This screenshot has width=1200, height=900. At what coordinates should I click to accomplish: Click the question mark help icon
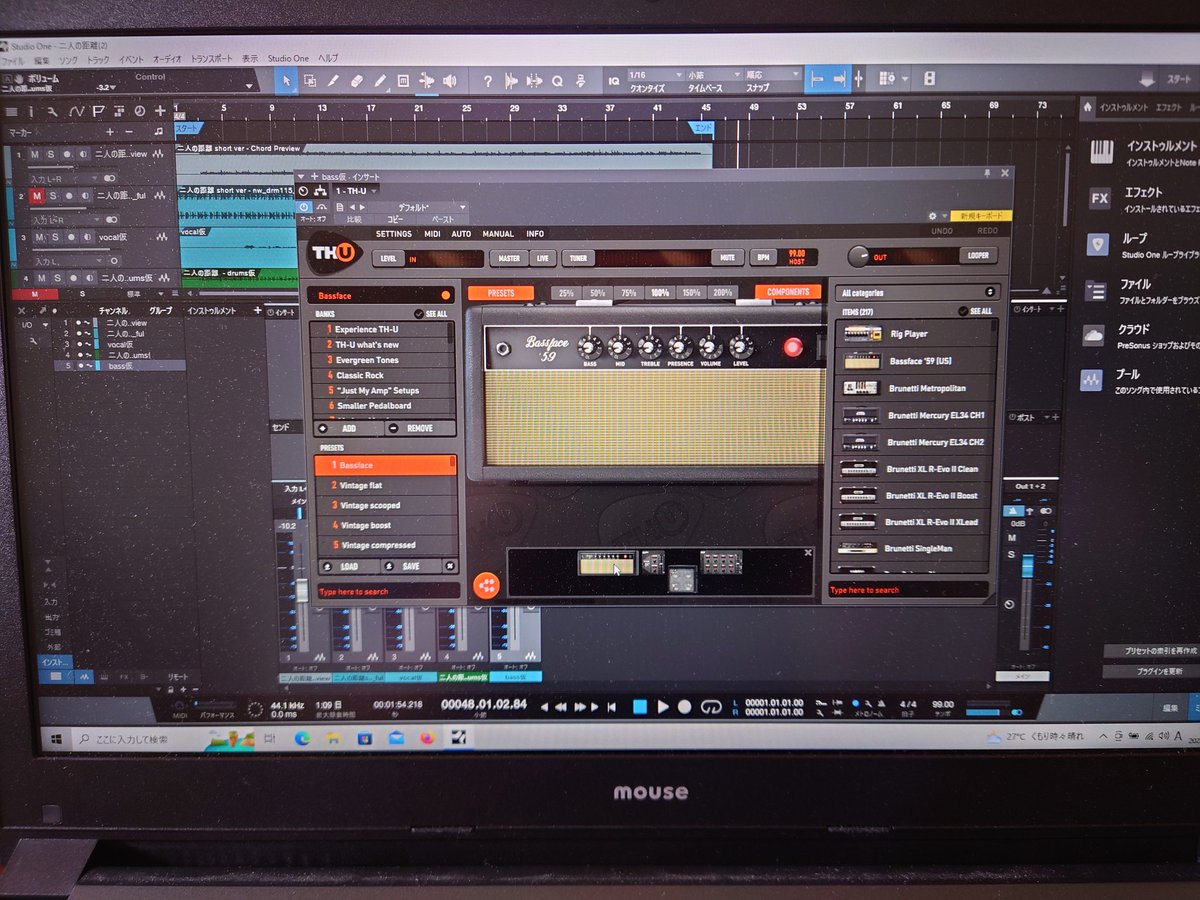click(488, 81)
